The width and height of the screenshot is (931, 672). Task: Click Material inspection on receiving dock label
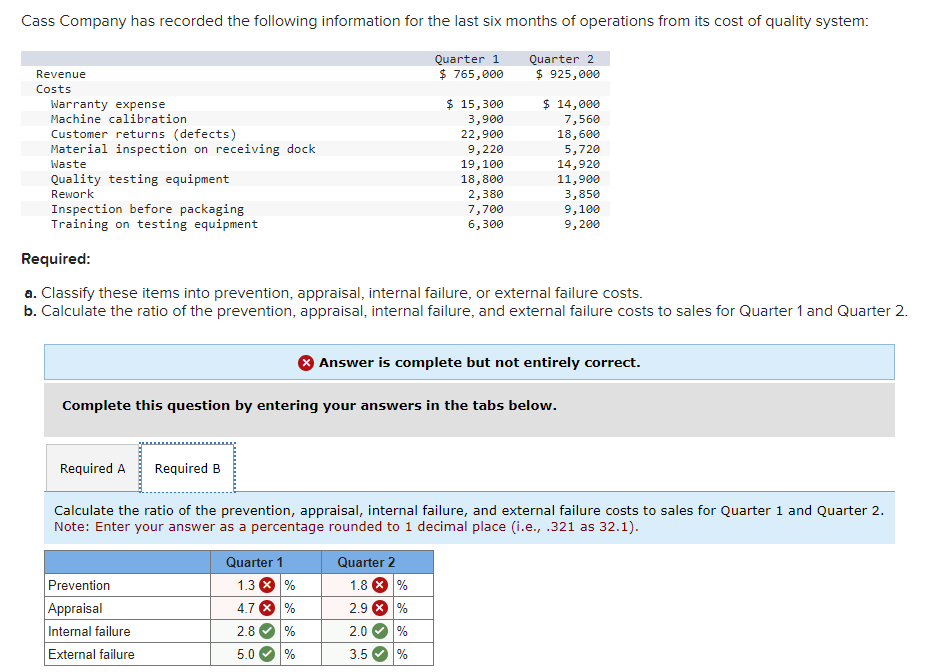[183, 149]
